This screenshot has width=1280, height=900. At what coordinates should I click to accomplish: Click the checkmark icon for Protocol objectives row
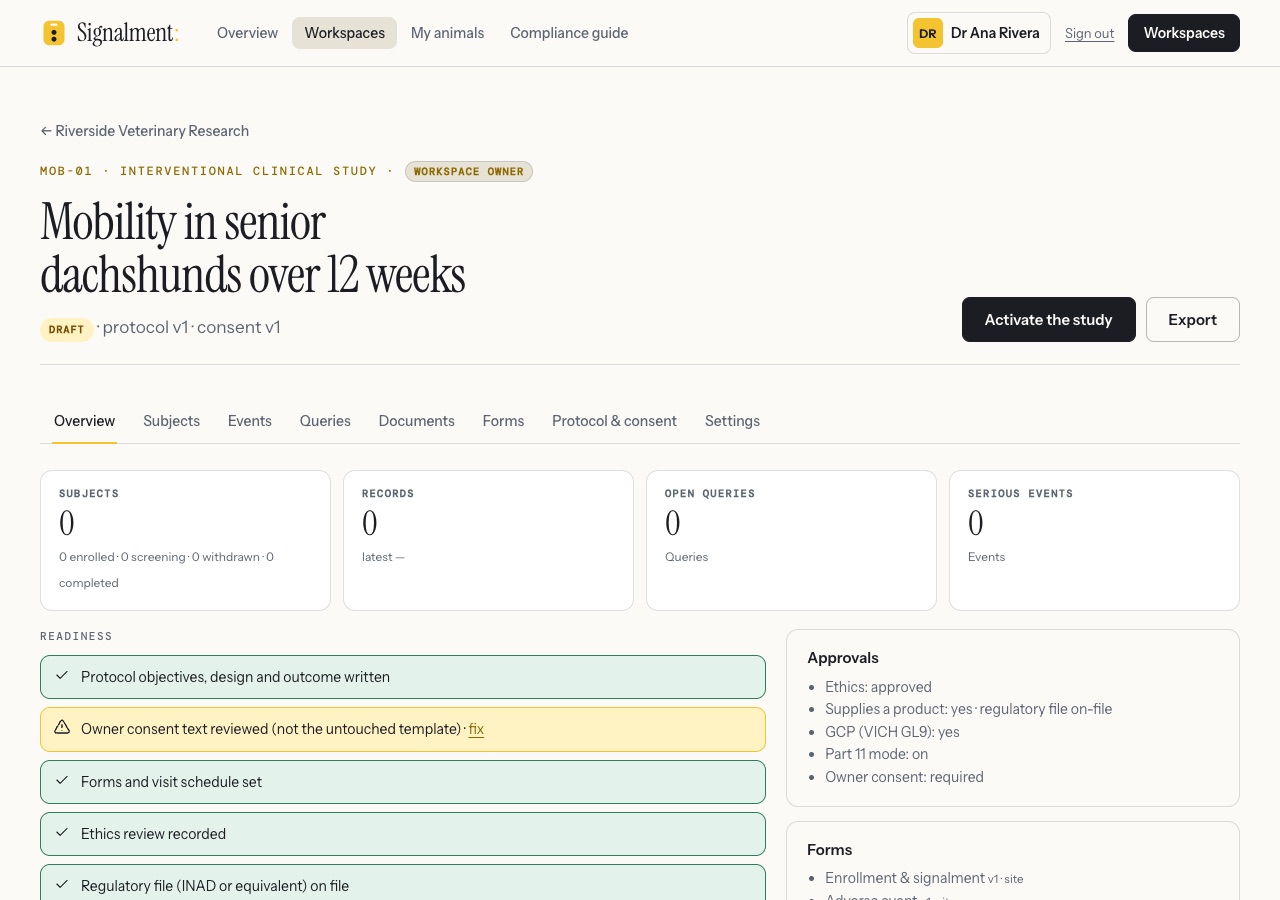pyautogui.click(x=62, y=676)
